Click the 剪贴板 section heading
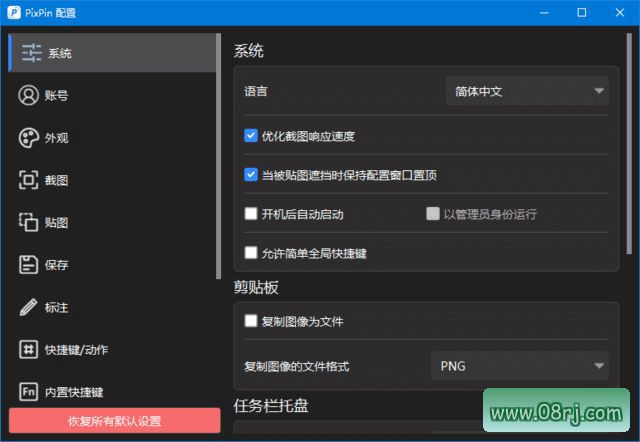 [x=256, y=287]
